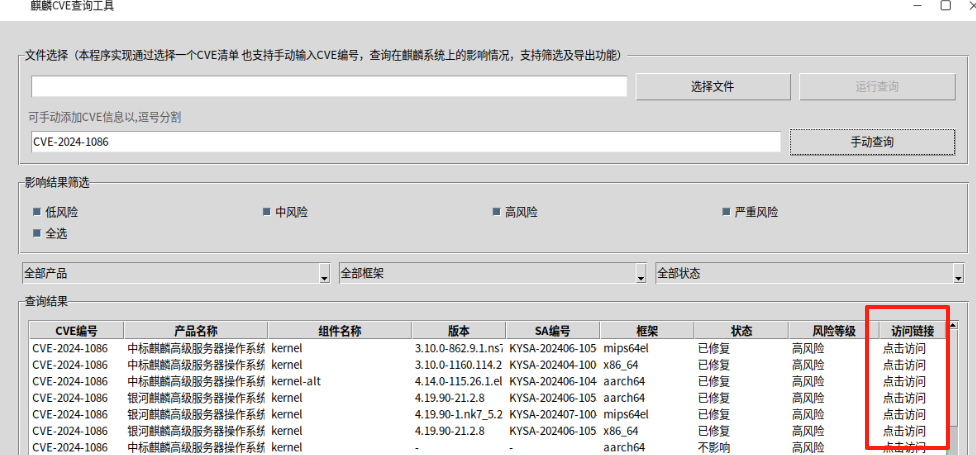Open 点击访问 in the 3.10.0-862.9.1.ns7 row
Screen dimensions: 976x455
(x=904, y=348)
